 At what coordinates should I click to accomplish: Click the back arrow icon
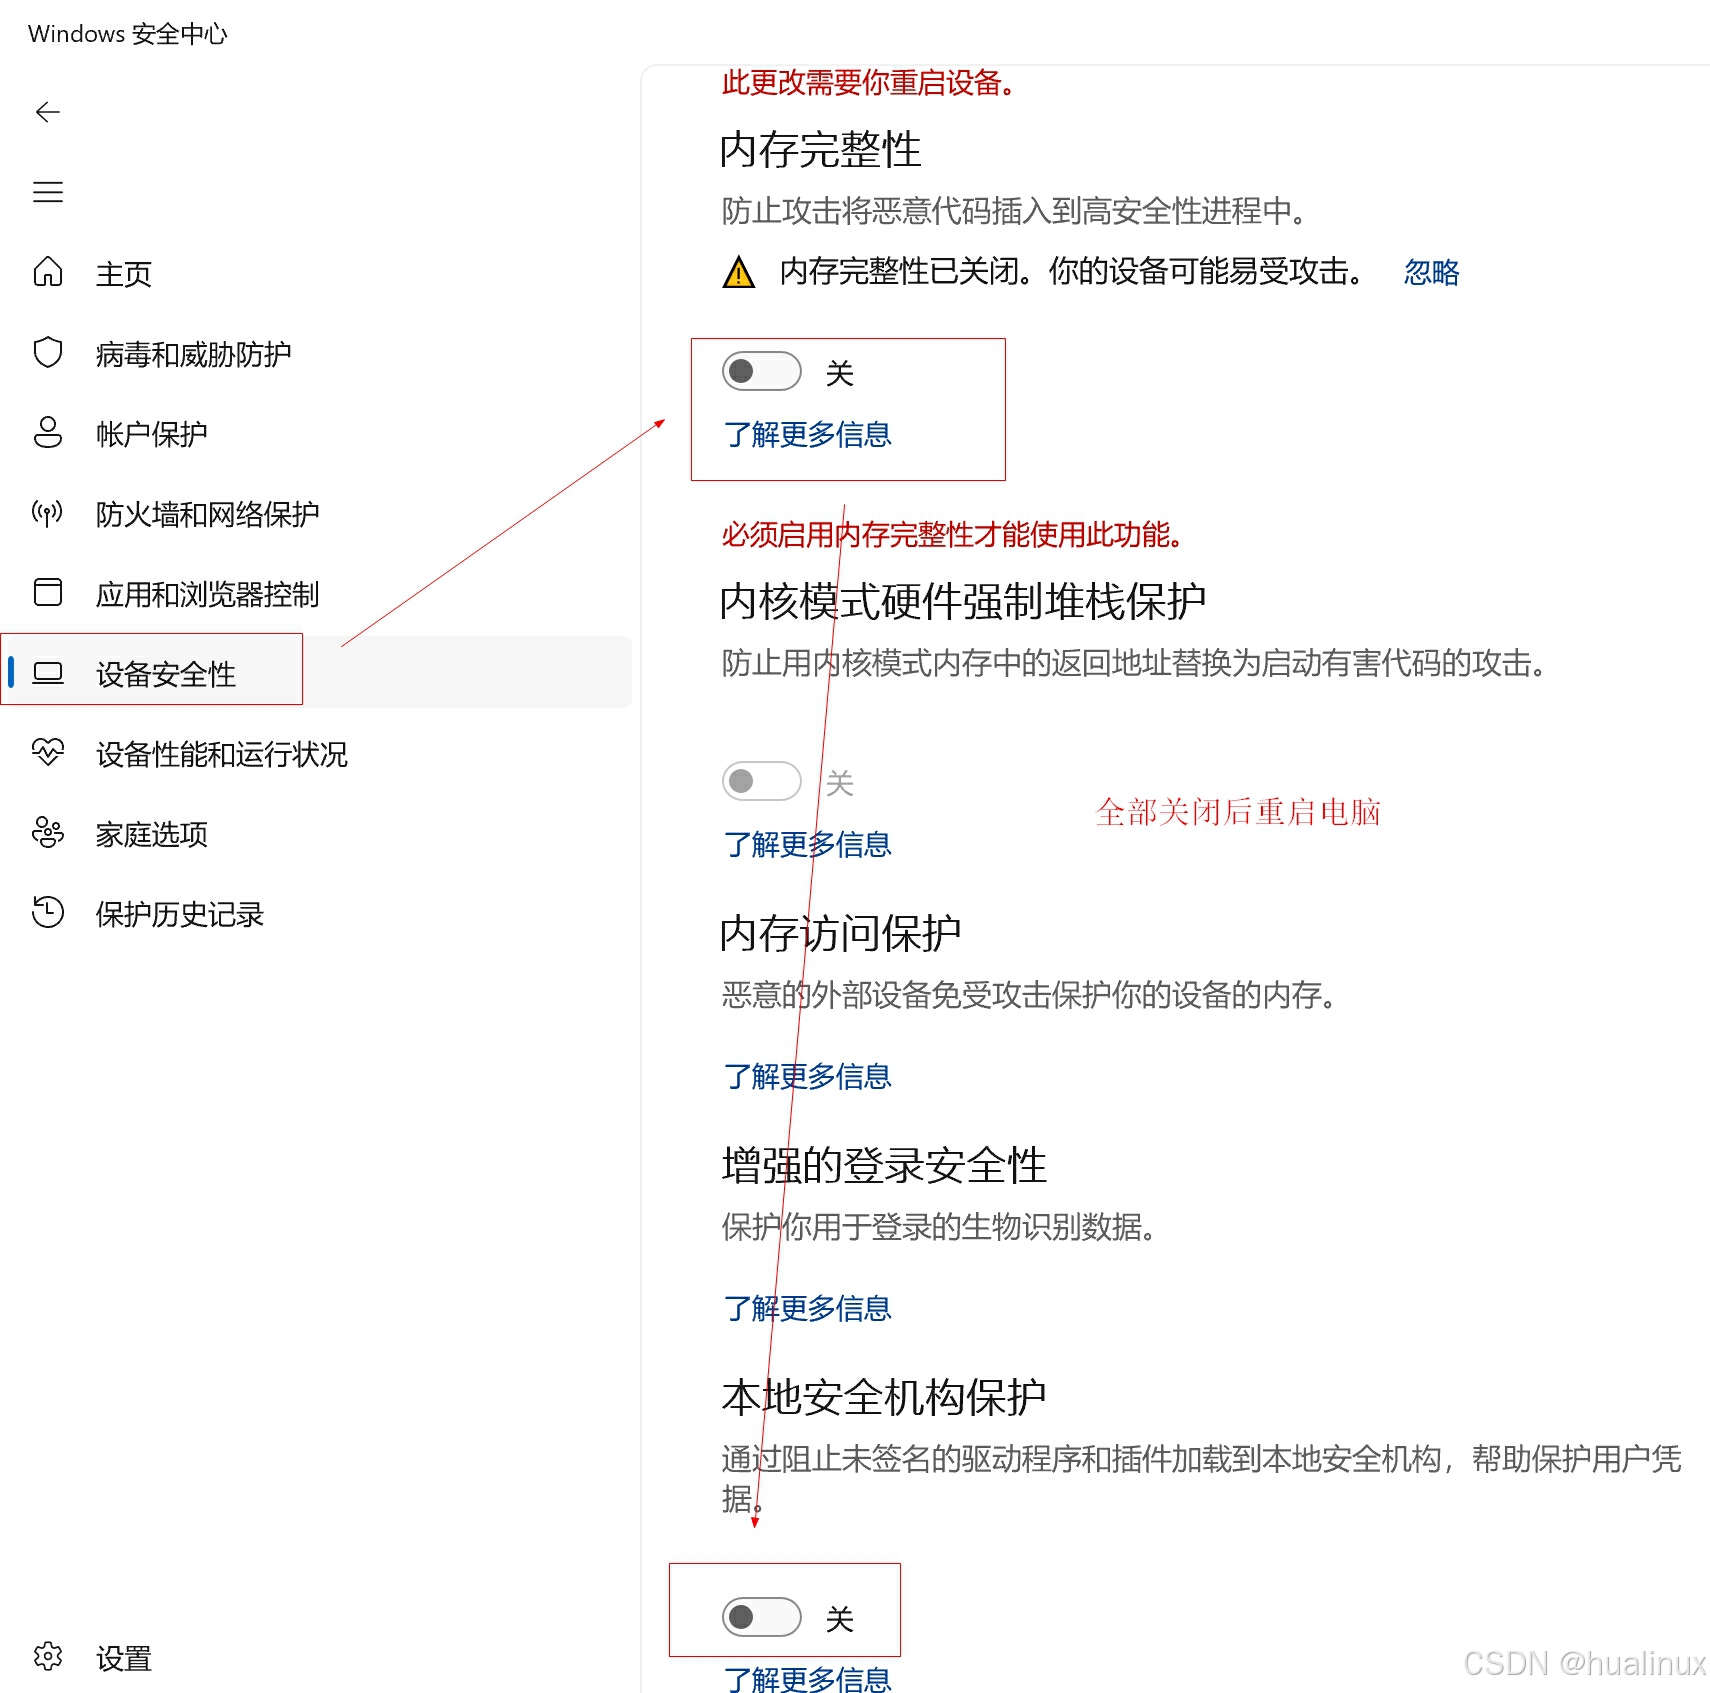48,112
